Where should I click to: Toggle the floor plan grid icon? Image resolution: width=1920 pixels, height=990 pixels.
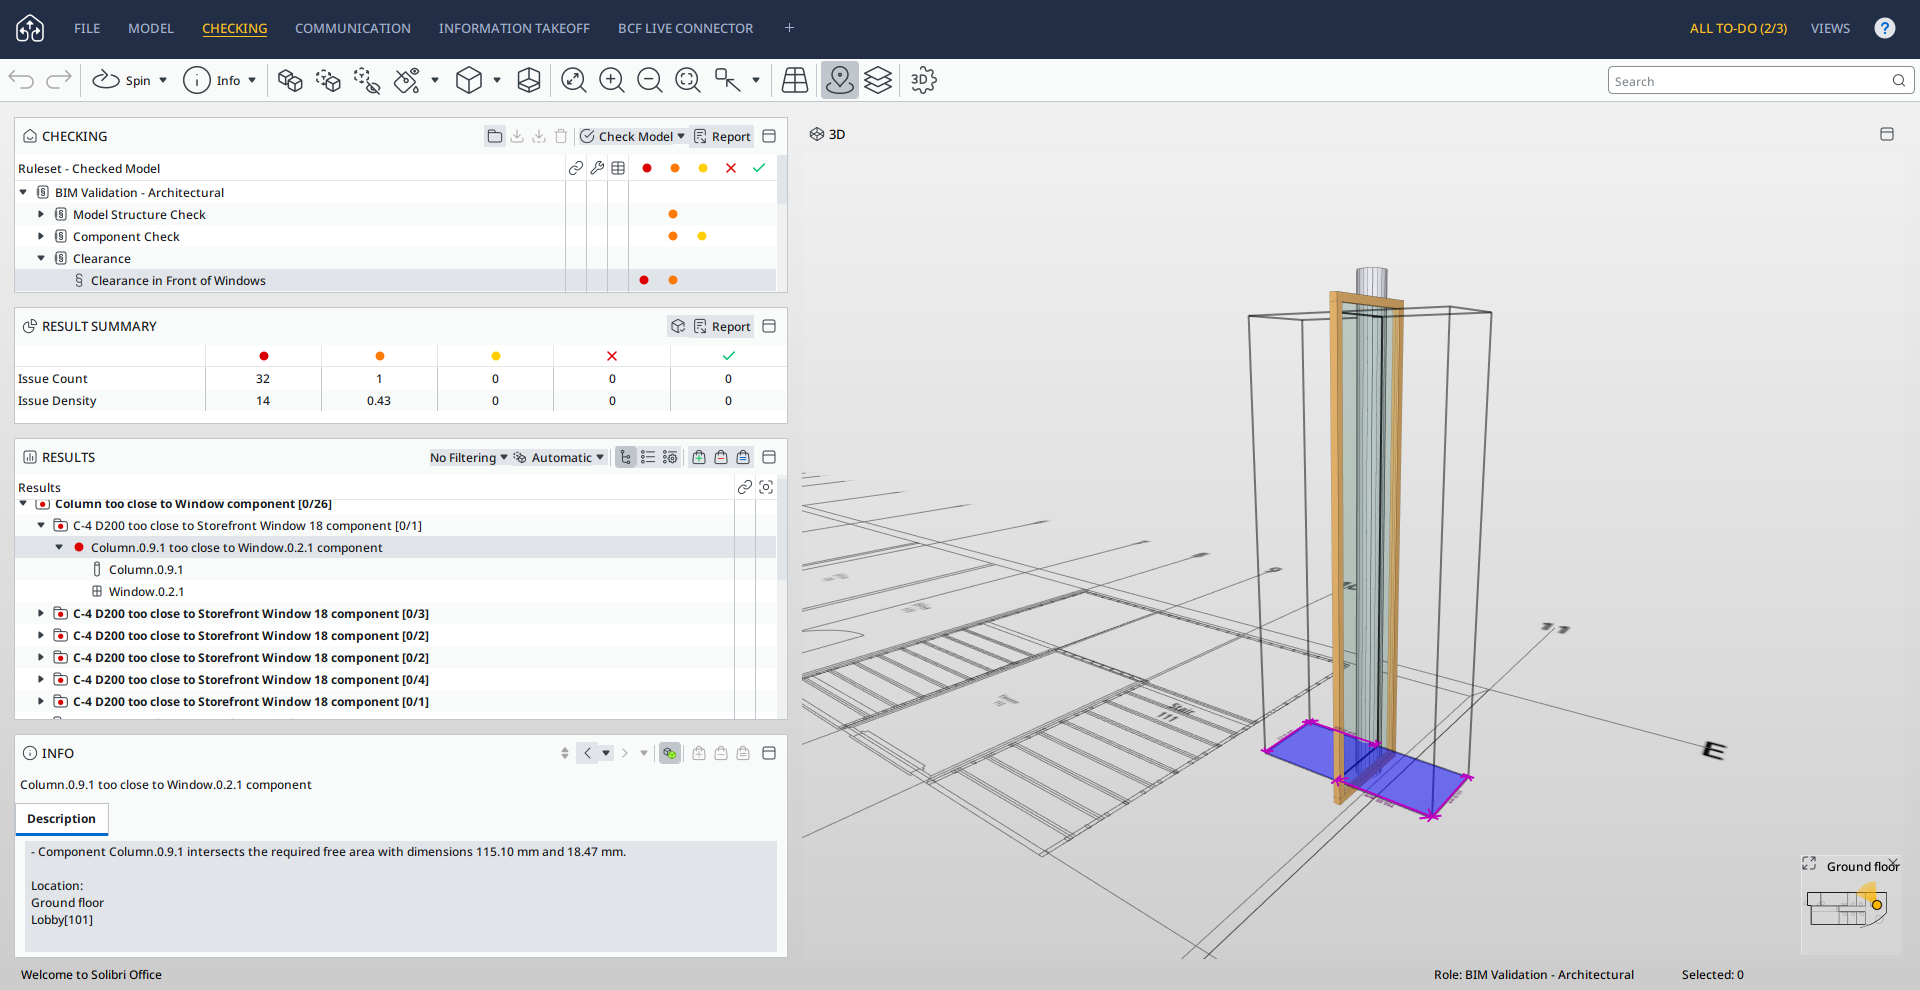[x=795, y=80]
